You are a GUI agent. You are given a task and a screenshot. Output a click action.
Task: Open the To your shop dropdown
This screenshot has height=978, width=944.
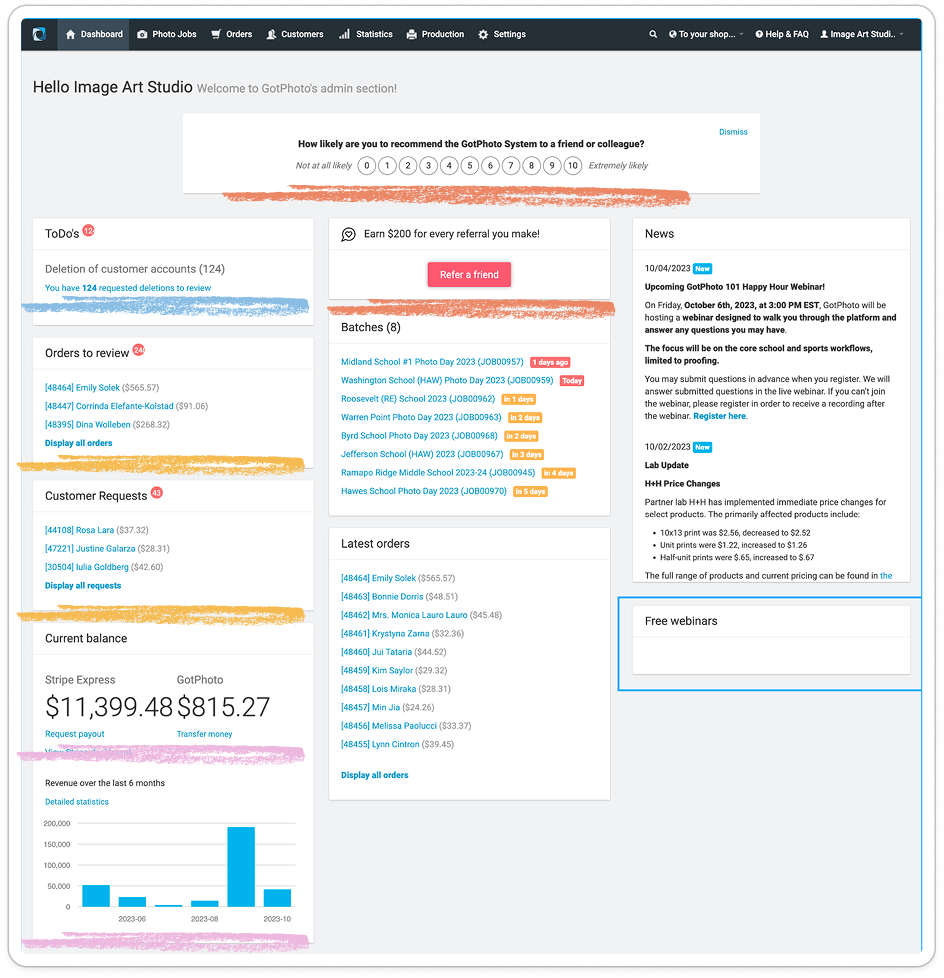pos(706,34)
